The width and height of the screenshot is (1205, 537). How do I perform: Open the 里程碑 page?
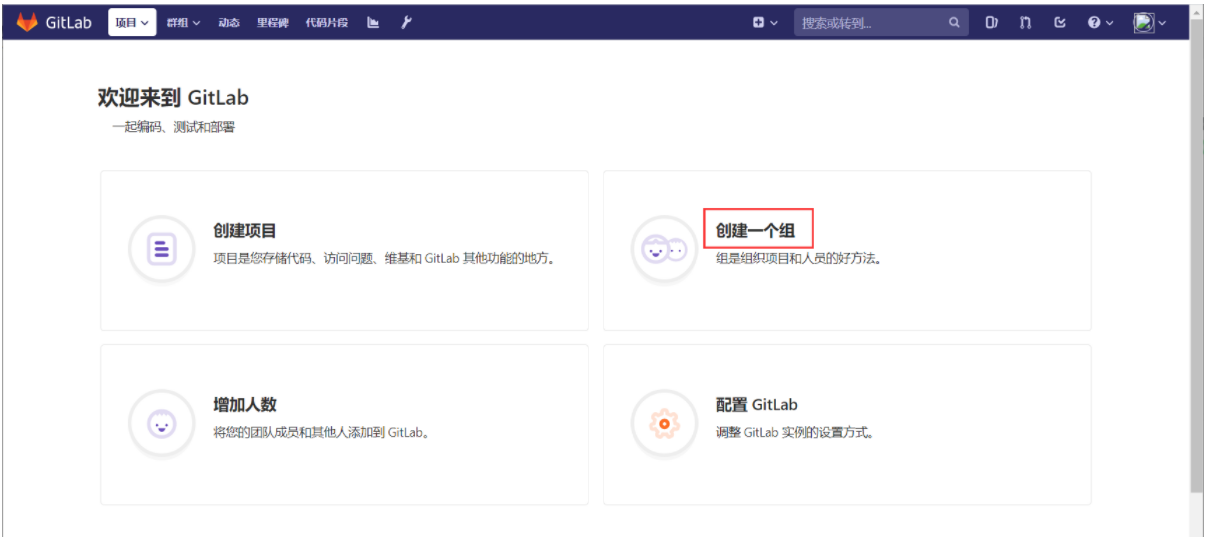(273, 22)
